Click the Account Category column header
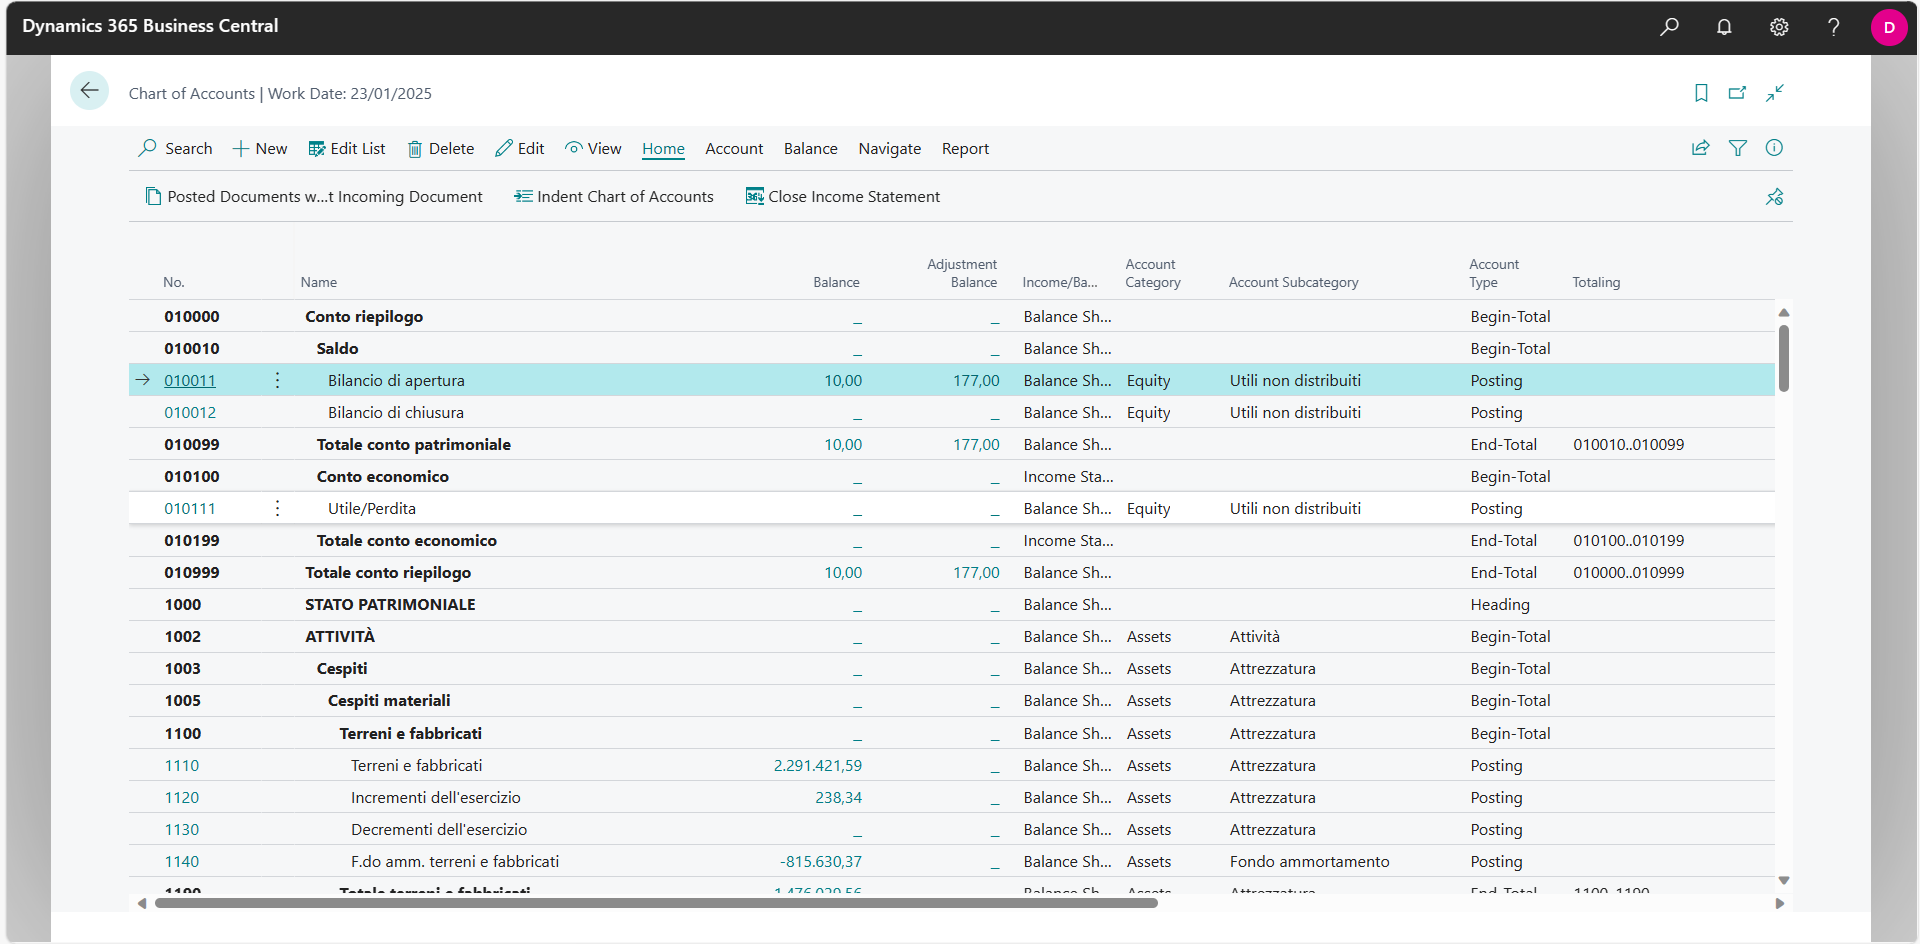The image size is (1920, 944). point(1153,273)
